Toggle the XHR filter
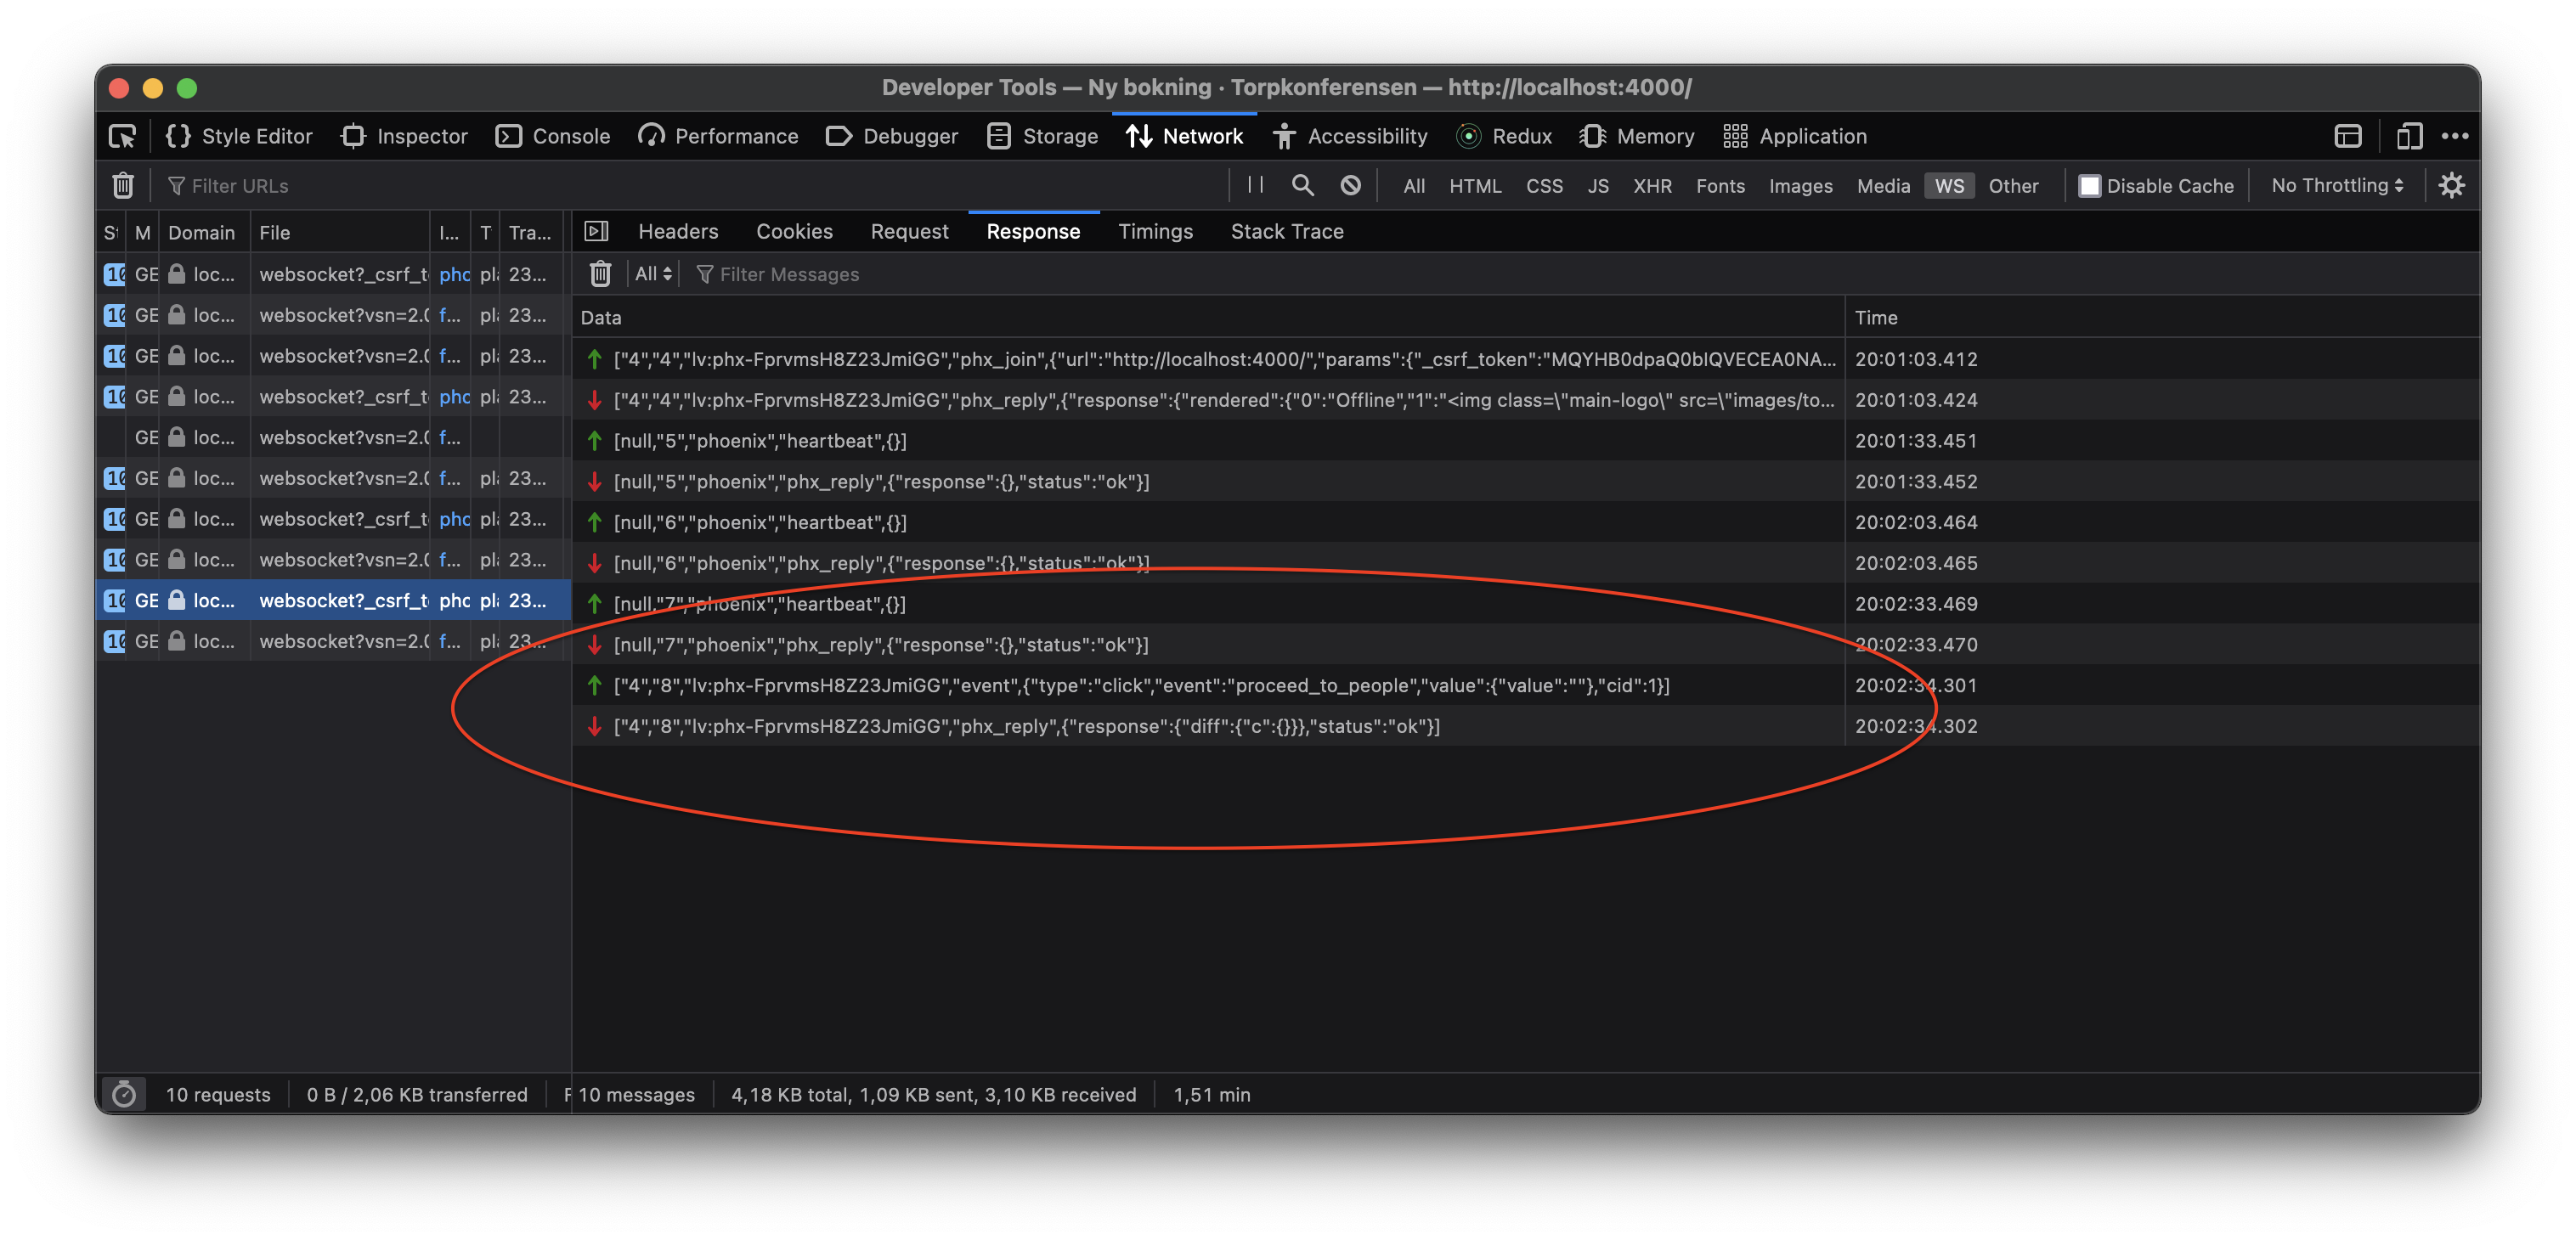Screen dimensions: 2576x1240 pos(1652,186)
